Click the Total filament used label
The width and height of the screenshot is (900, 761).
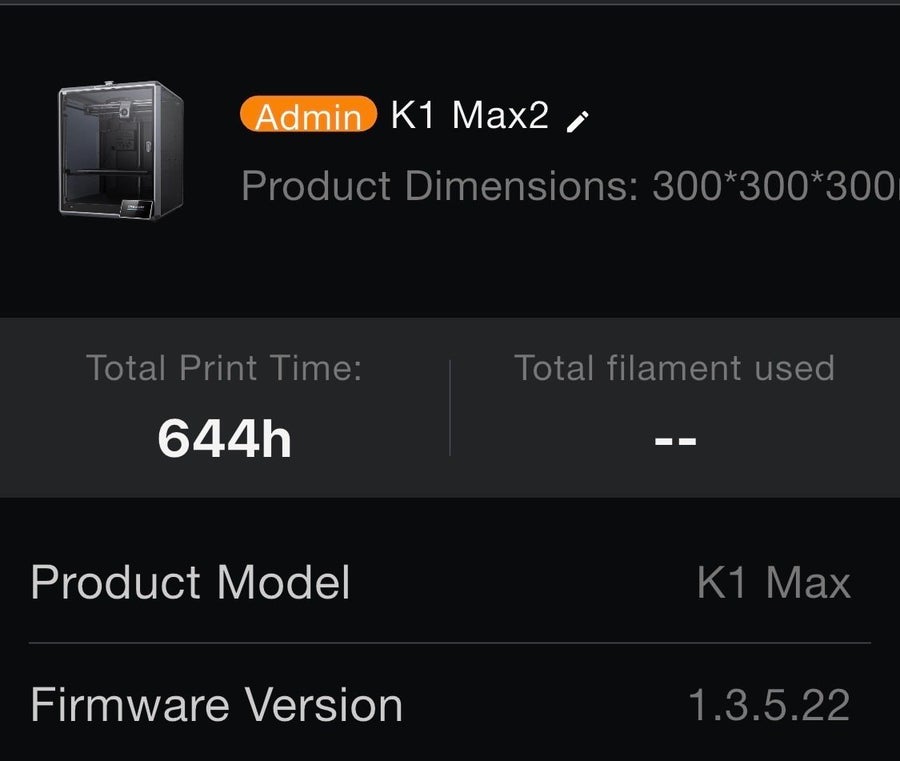(674, 367)
